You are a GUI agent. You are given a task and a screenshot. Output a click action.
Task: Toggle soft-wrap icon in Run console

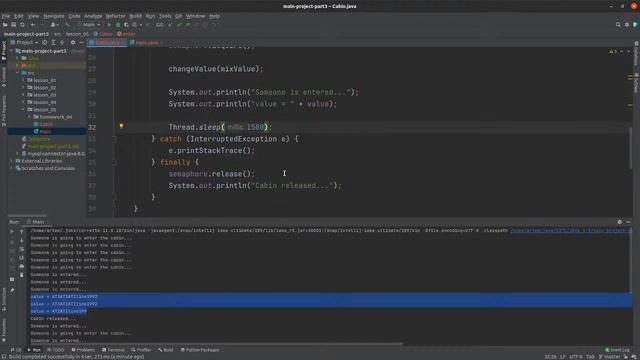(22, 249)
